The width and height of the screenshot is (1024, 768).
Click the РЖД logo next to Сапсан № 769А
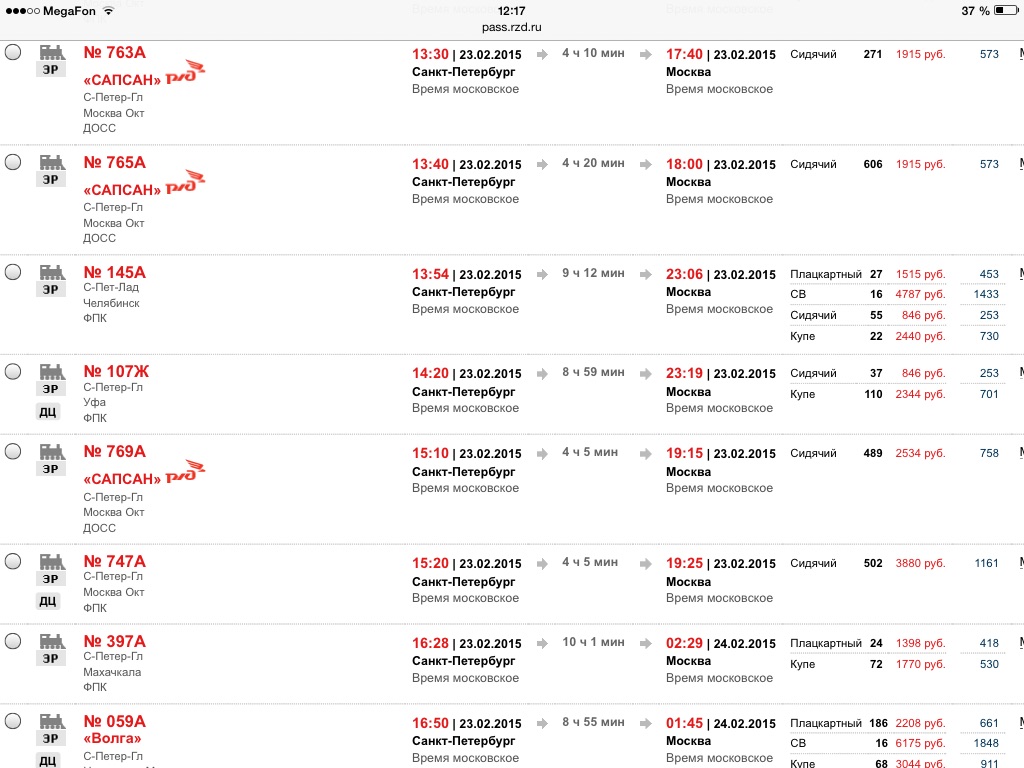point(185,471)
